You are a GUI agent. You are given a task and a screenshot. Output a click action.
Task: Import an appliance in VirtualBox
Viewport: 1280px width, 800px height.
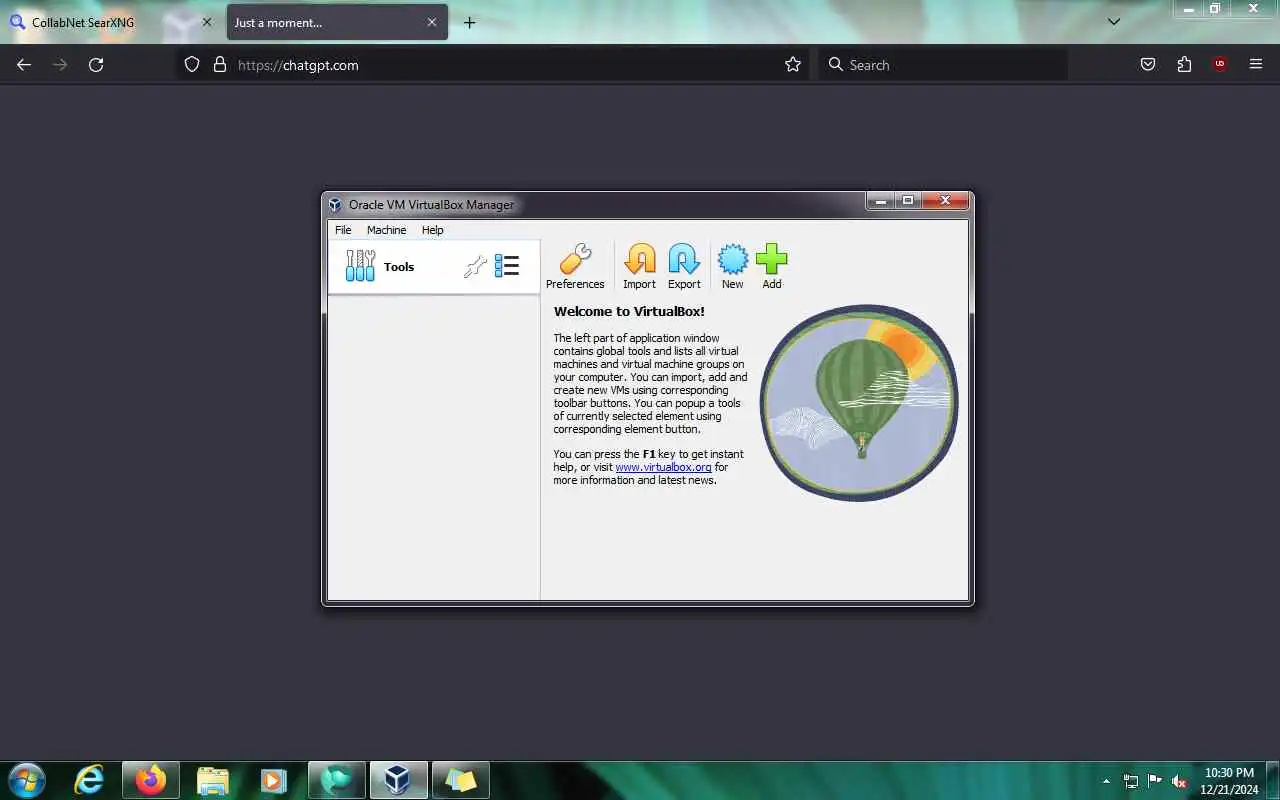pos(639,266)
